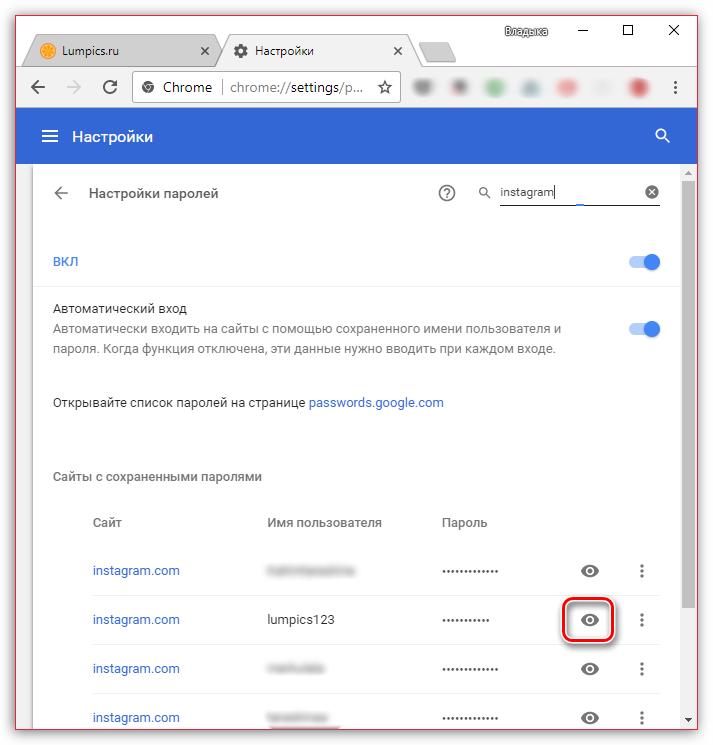Image resolution: width=713 pixels, height=745 pixels.
Task: Close the Lumpics.ru tab
Action: pos(205,51)
